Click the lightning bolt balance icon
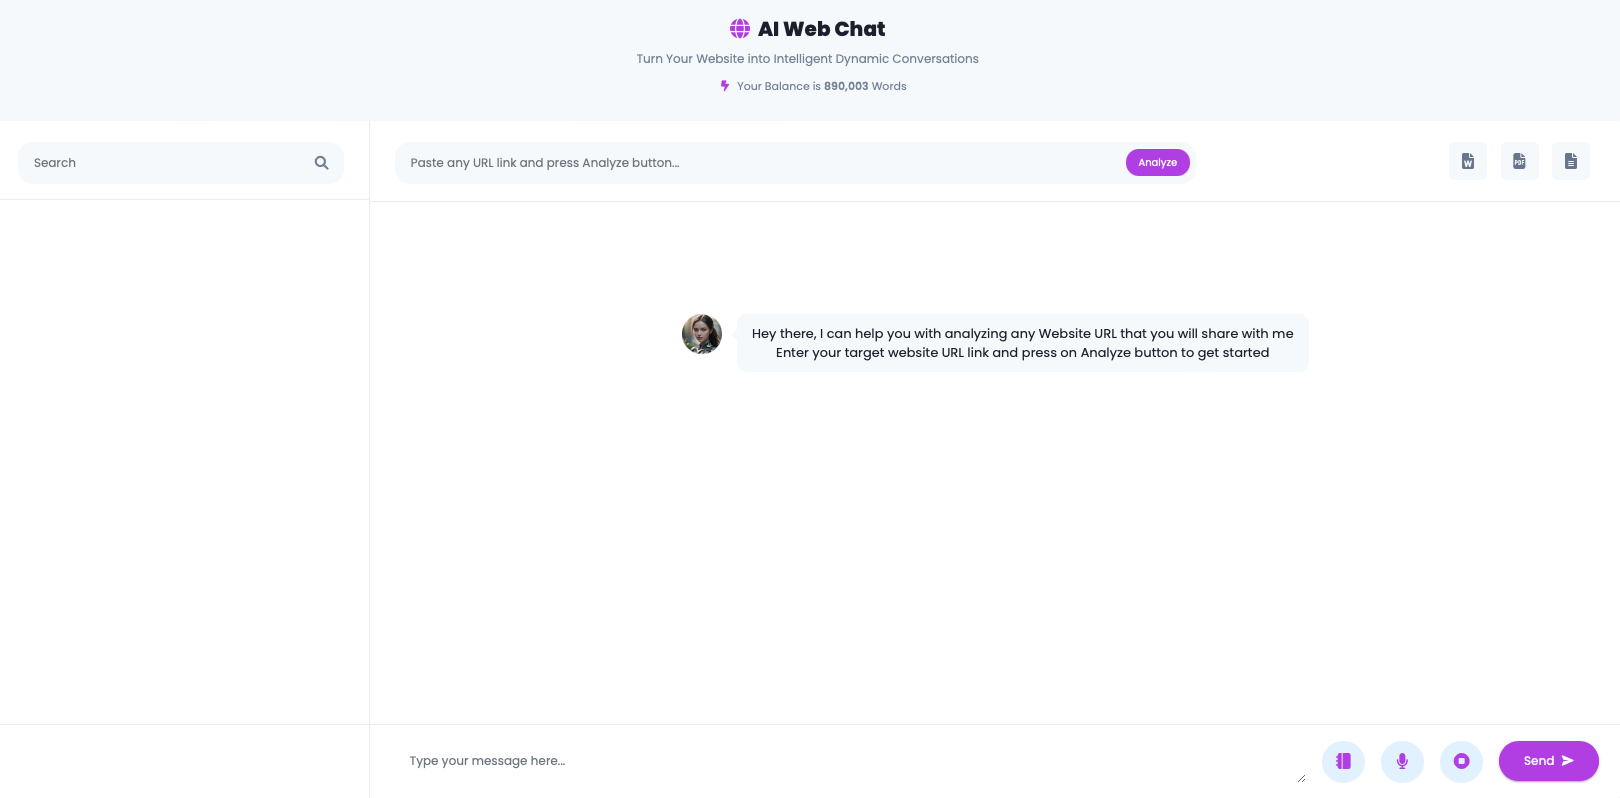The image size is (1620, 798). coord(725,86)
